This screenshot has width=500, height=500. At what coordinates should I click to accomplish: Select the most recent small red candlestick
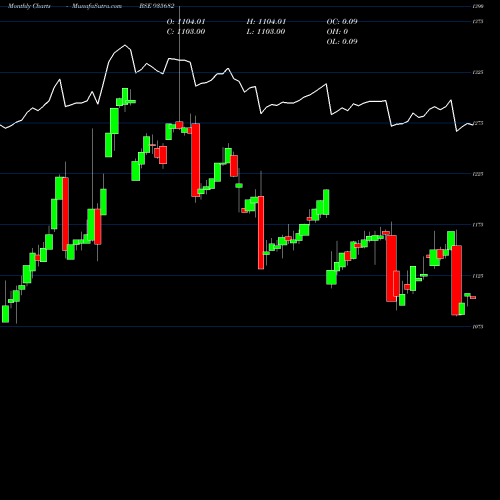pos(473,298)
